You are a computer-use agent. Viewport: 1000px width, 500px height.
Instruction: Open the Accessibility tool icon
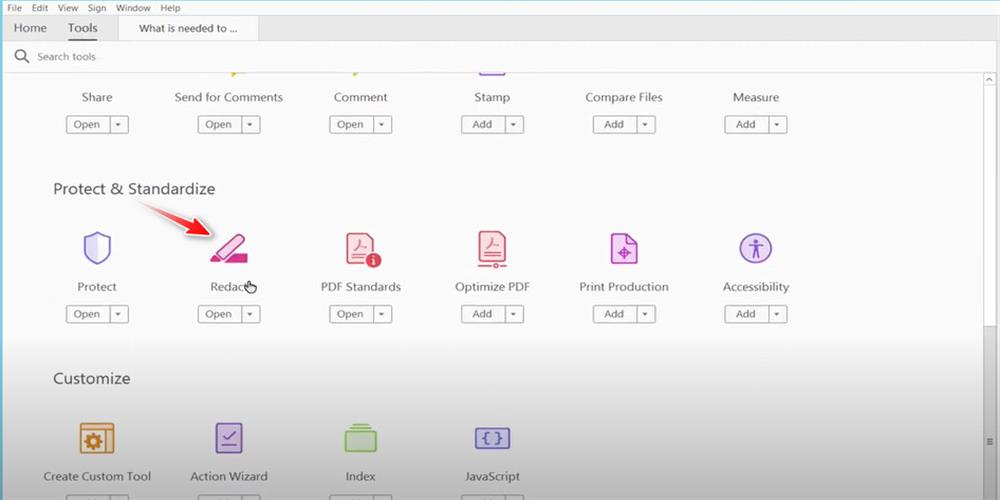pos(756,248)
